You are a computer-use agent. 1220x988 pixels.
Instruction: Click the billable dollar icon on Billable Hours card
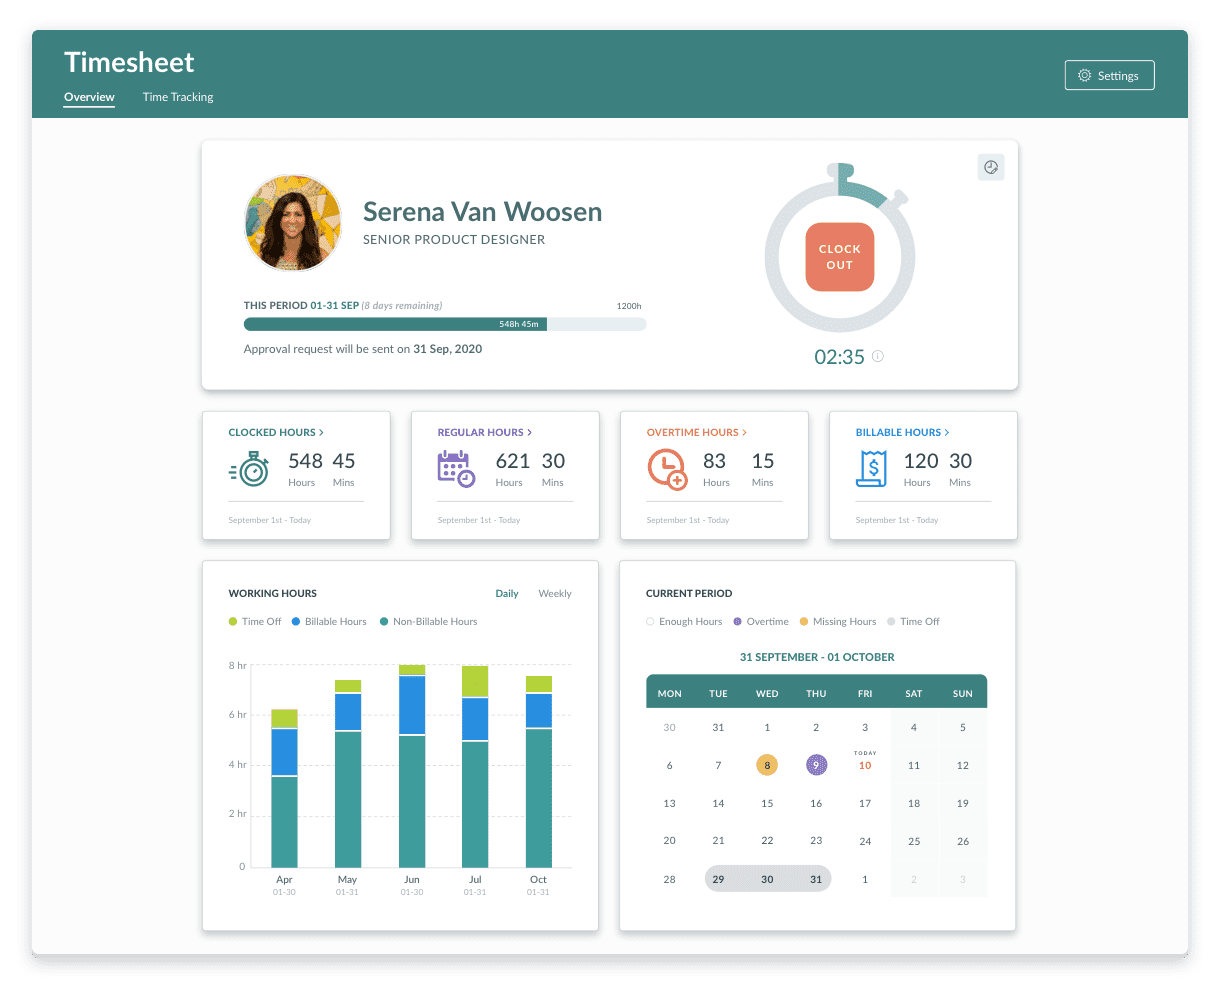click(x=871, y=468)
